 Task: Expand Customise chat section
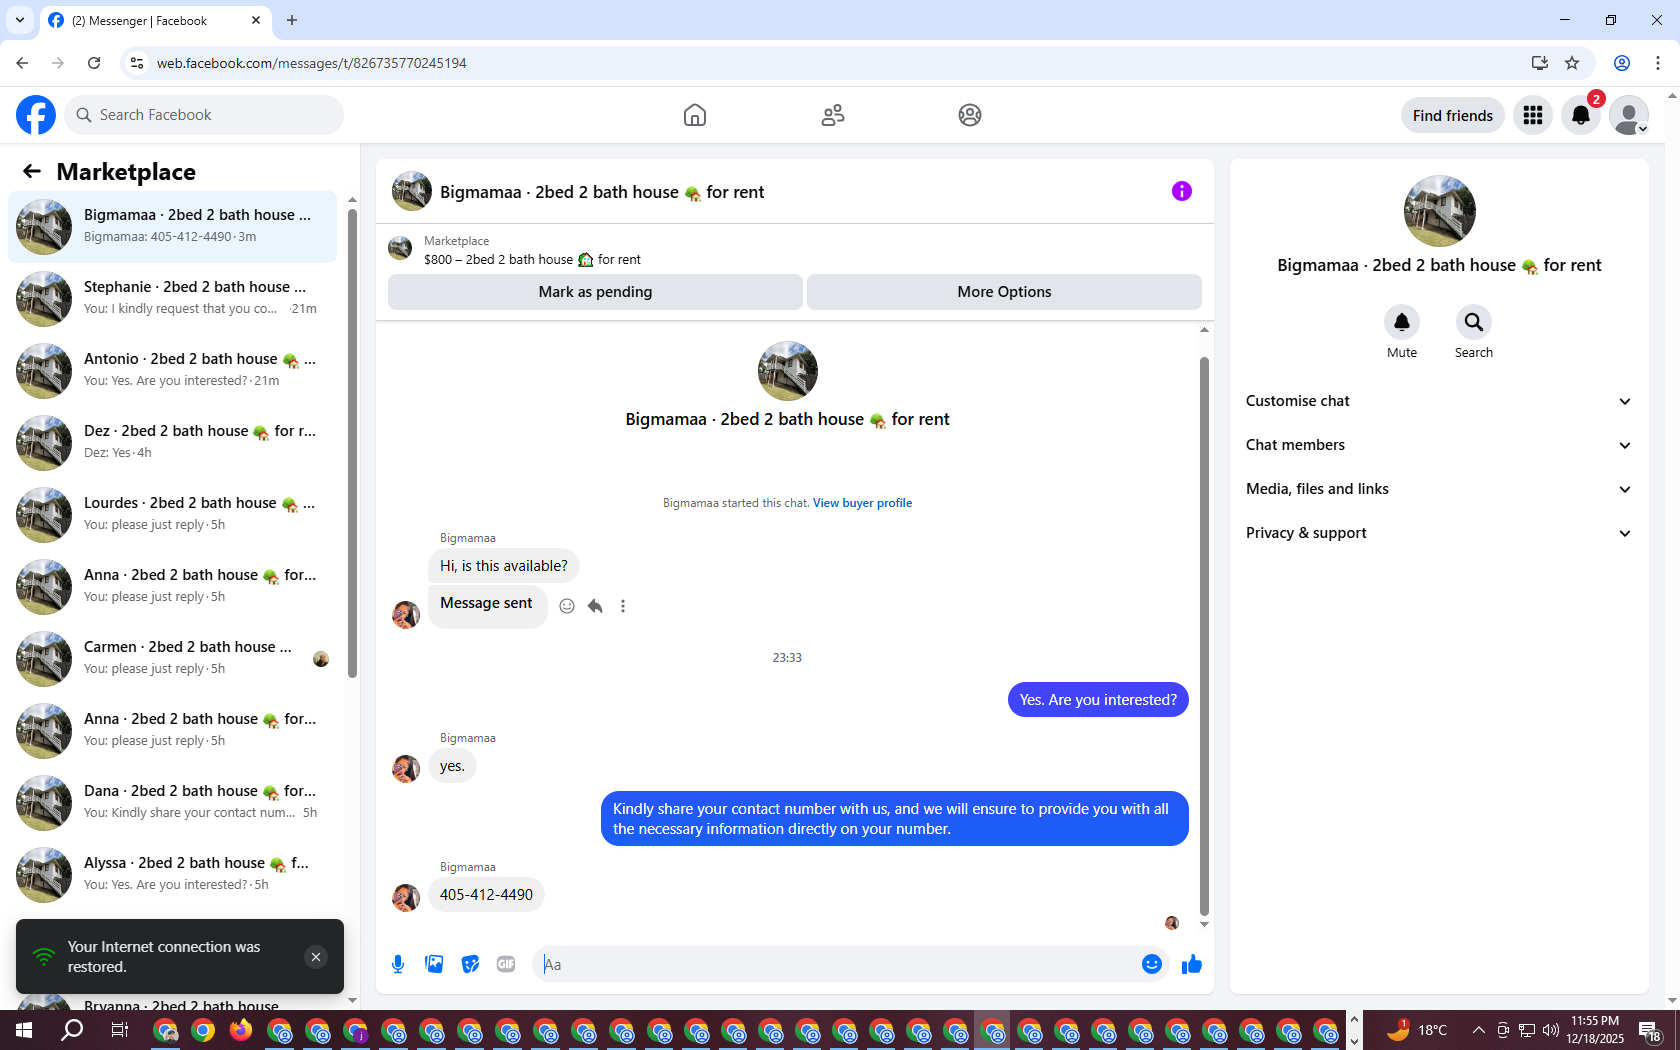(x=1439, y=401)
